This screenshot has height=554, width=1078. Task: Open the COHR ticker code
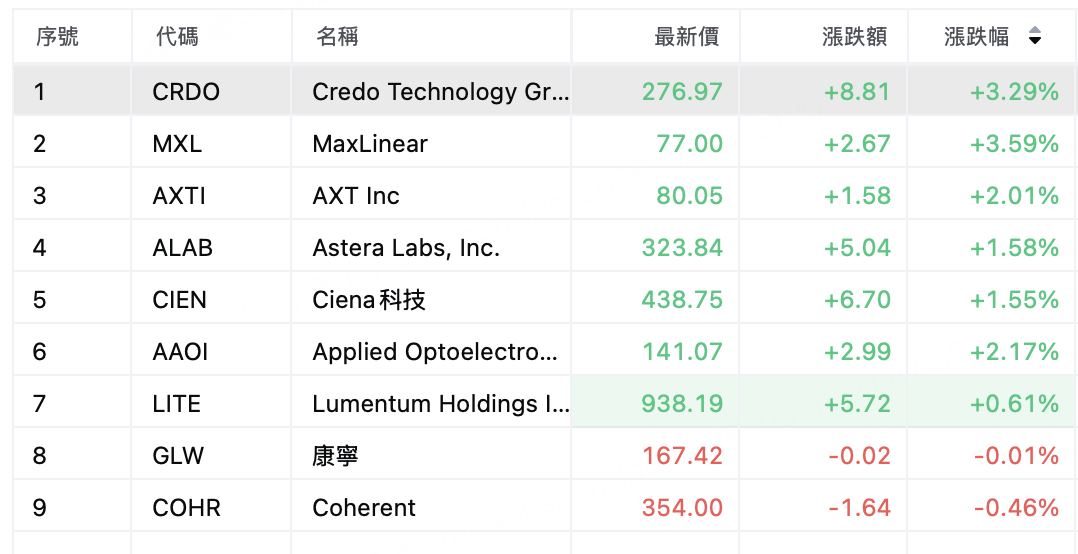coord(186,508)
